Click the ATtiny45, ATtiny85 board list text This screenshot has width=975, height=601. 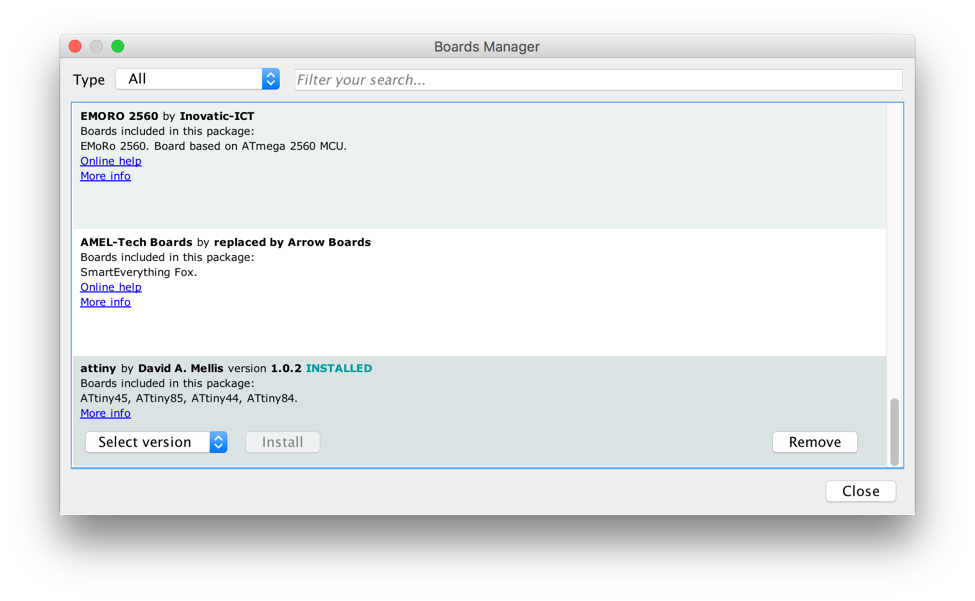click(x=189, y=398)
